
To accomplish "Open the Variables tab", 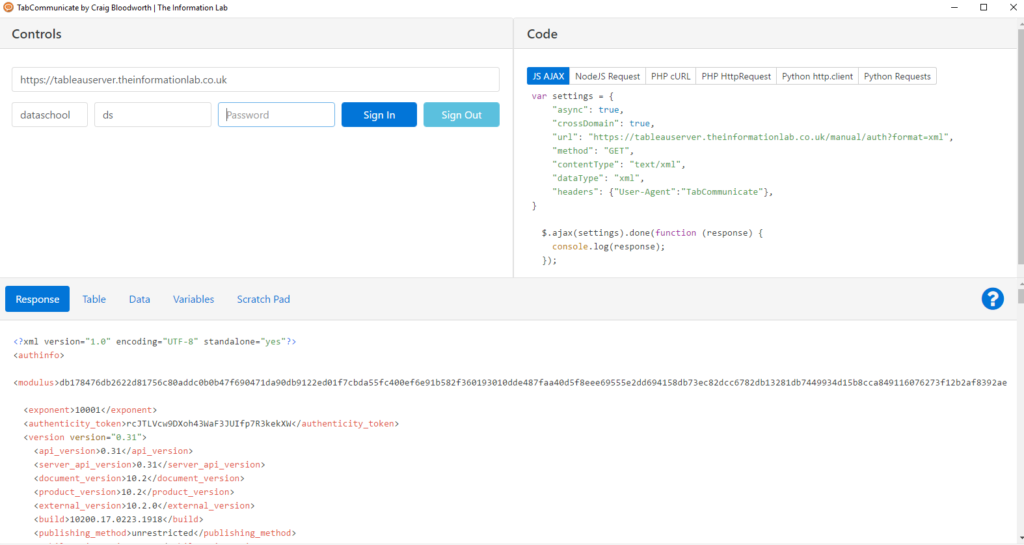I will 193,299.
